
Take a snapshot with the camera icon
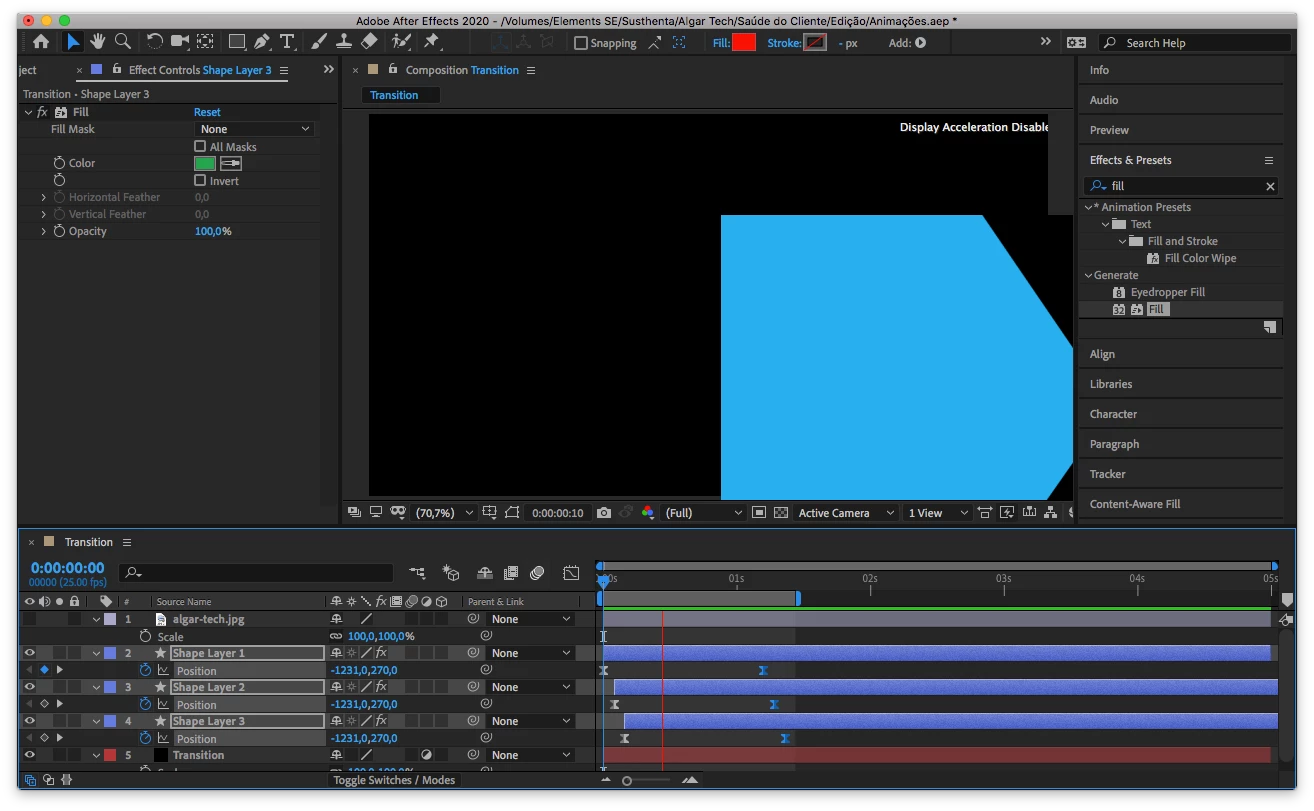click(604, 513)
